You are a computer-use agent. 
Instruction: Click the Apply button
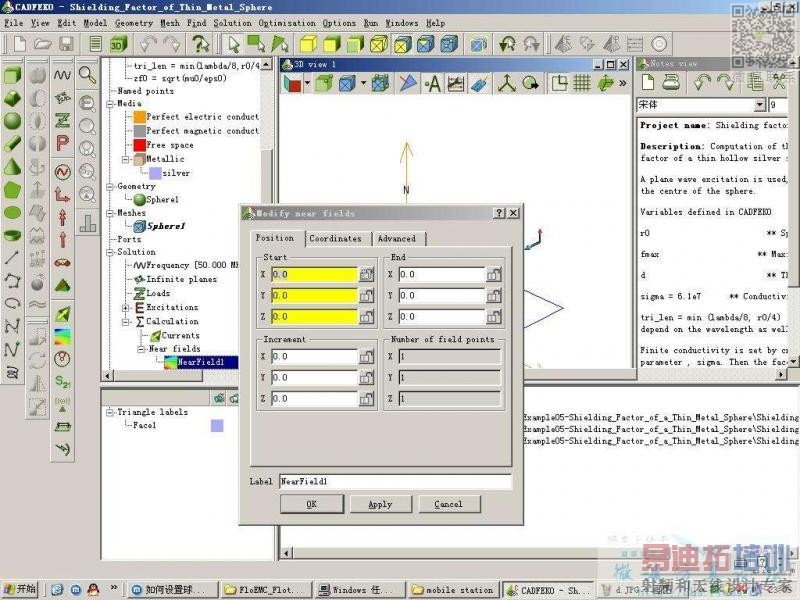click(380, 504)
